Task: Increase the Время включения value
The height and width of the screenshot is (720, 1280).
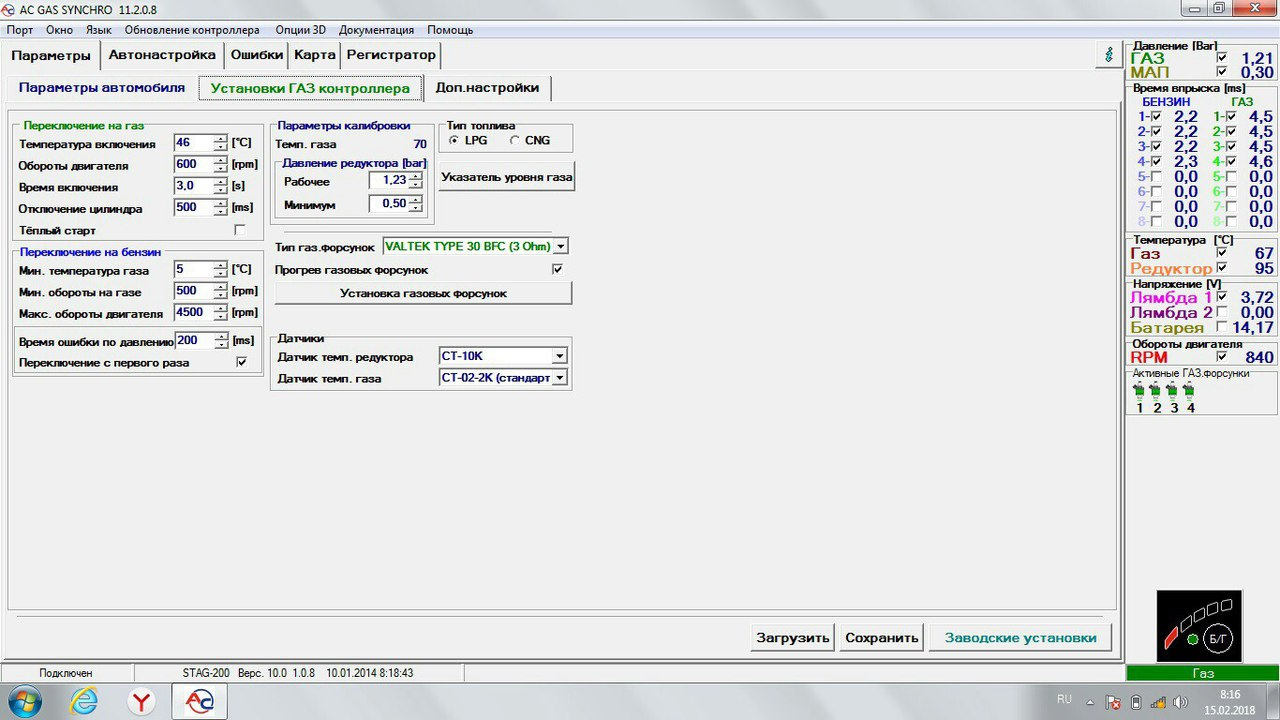Action: point(220,182)
